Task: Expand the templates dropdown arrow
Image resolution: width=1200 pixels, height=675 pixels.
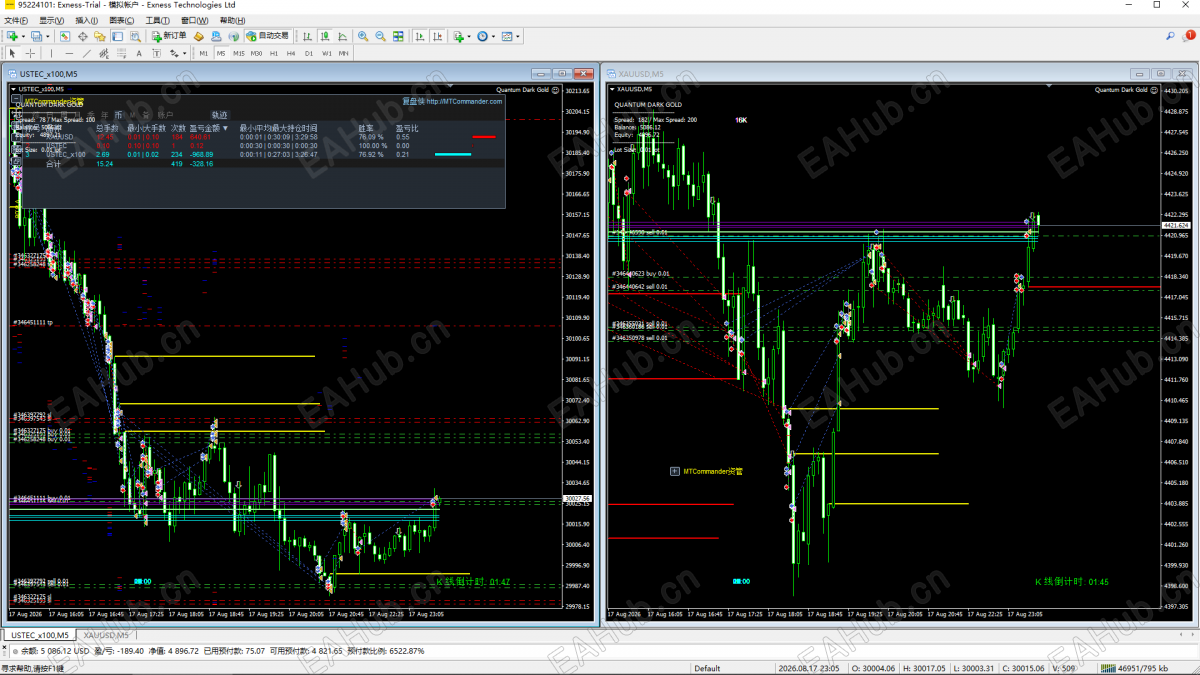Action: click(518, 36)
